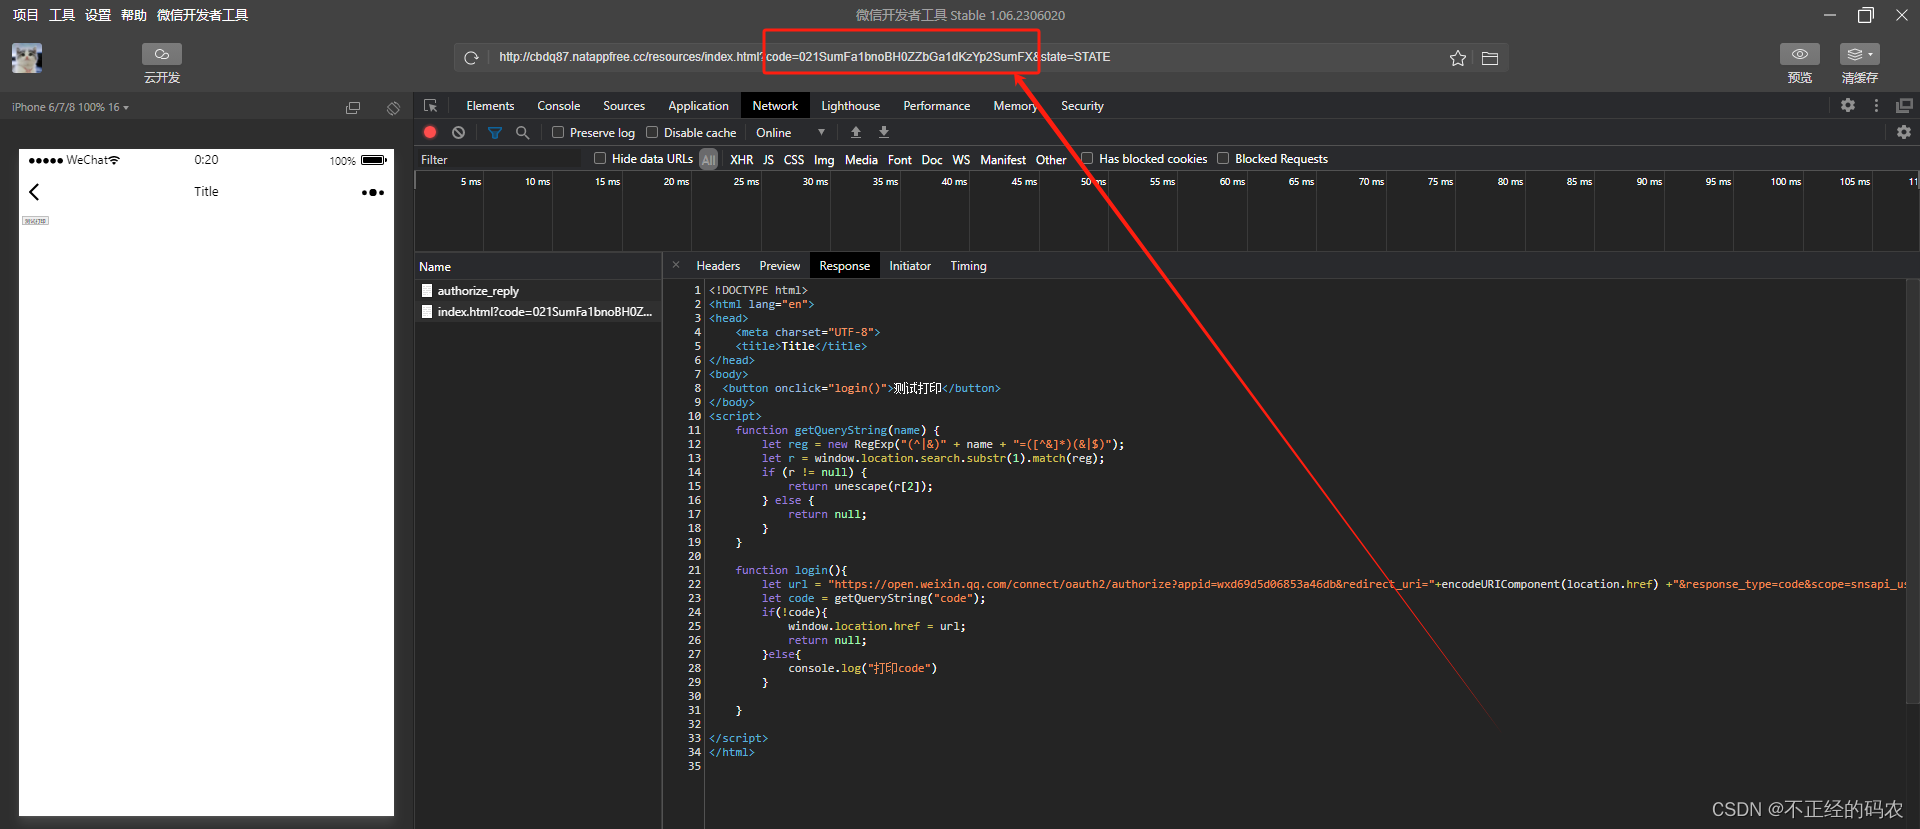1920x829 pixels.
Task: Close the request details pane with the X
Action: coord(676,265)
